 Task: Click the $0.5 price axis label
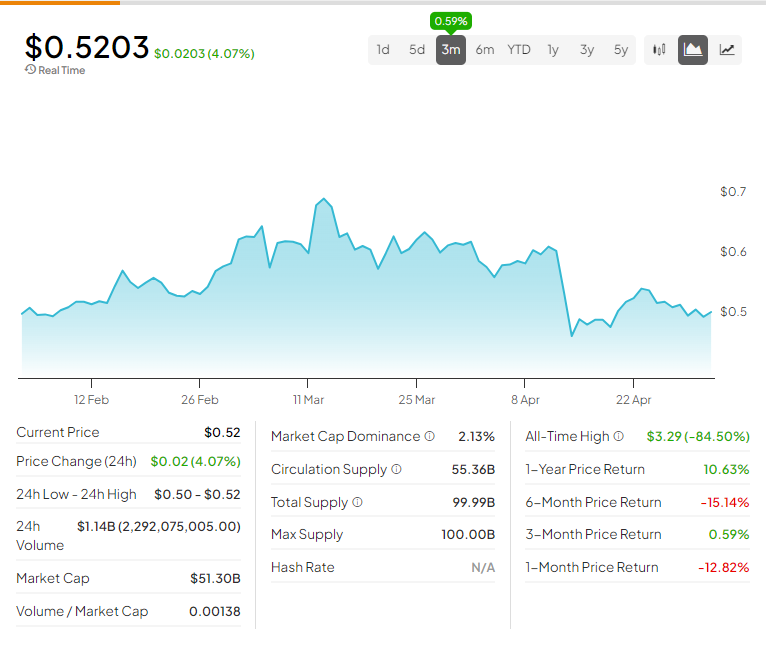point(733,312)
